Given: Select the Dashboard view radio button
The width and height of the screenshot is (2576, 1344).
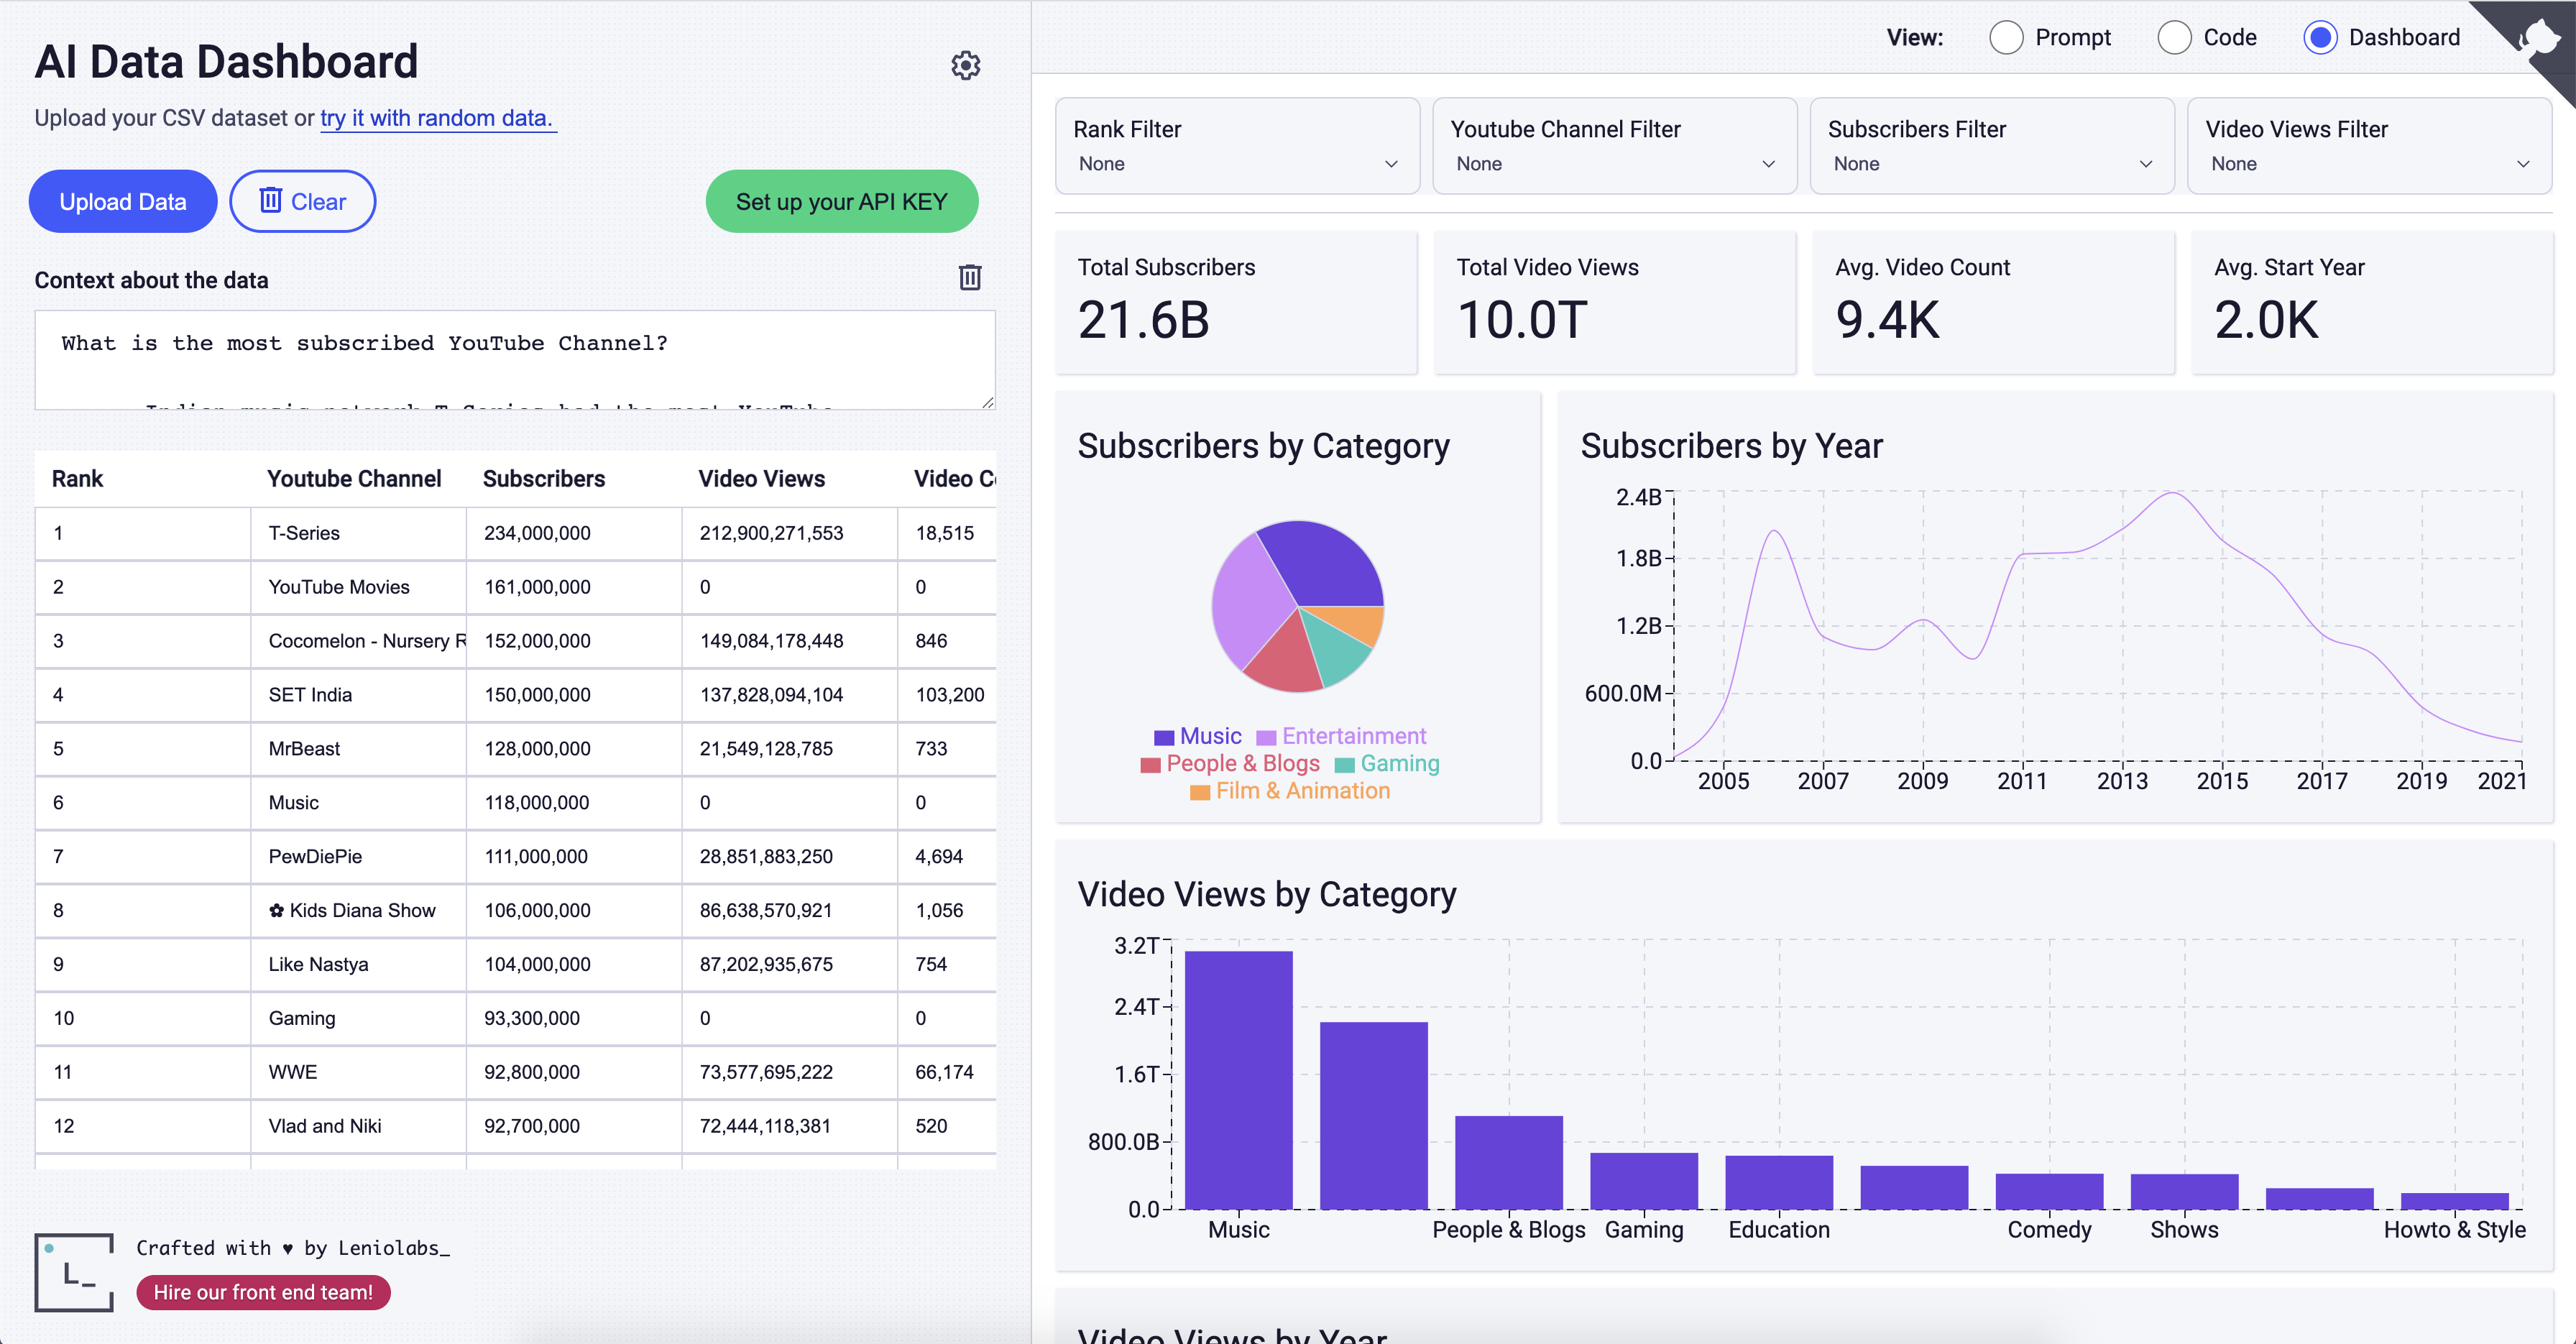Looking at the screenshot, I should tap(2320, 38).
